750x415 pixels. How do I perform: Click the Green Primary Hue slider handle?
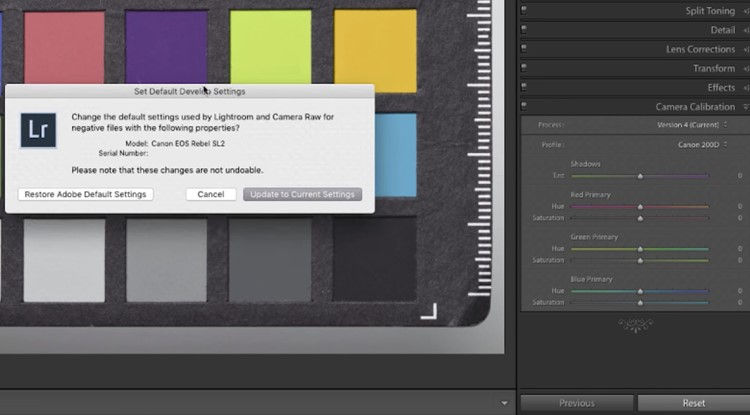(x=640, y=249)
